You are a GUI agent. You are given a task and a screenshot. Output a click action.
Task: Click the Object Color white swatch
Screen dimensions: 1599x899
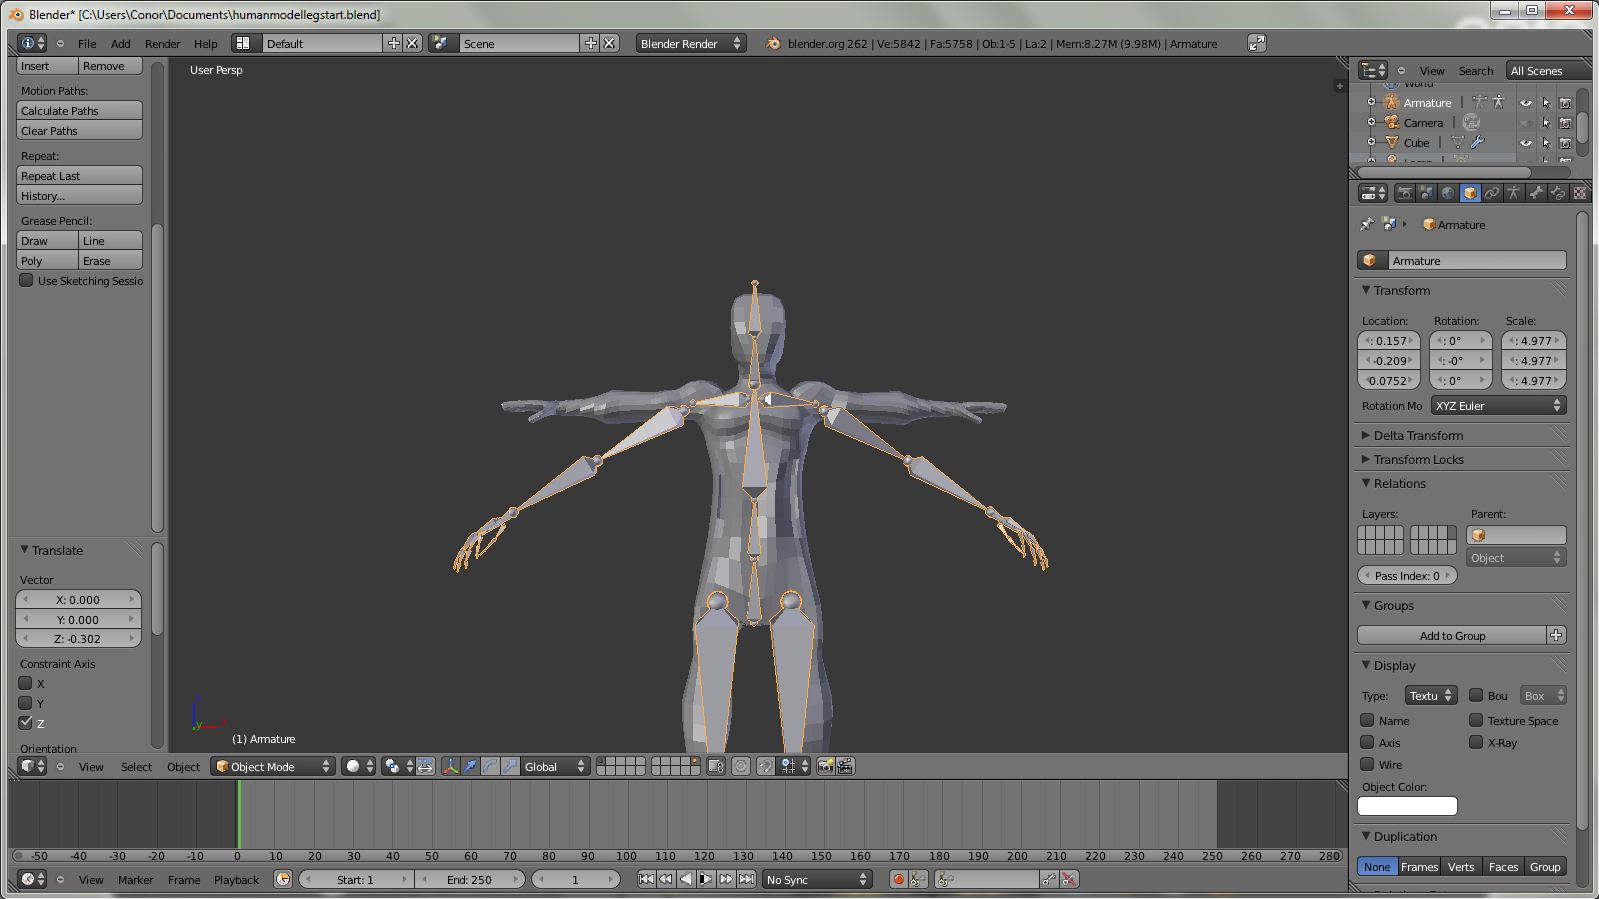click(1407, 806)
